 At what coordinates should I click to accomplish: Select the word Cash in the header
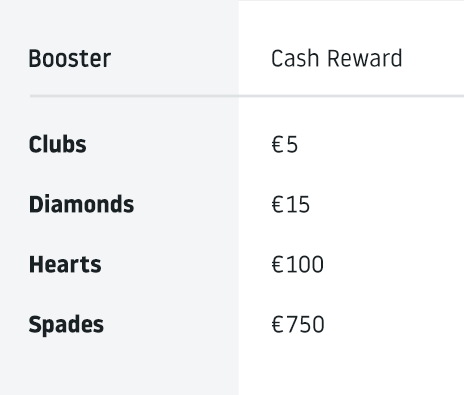pos(295,59)
